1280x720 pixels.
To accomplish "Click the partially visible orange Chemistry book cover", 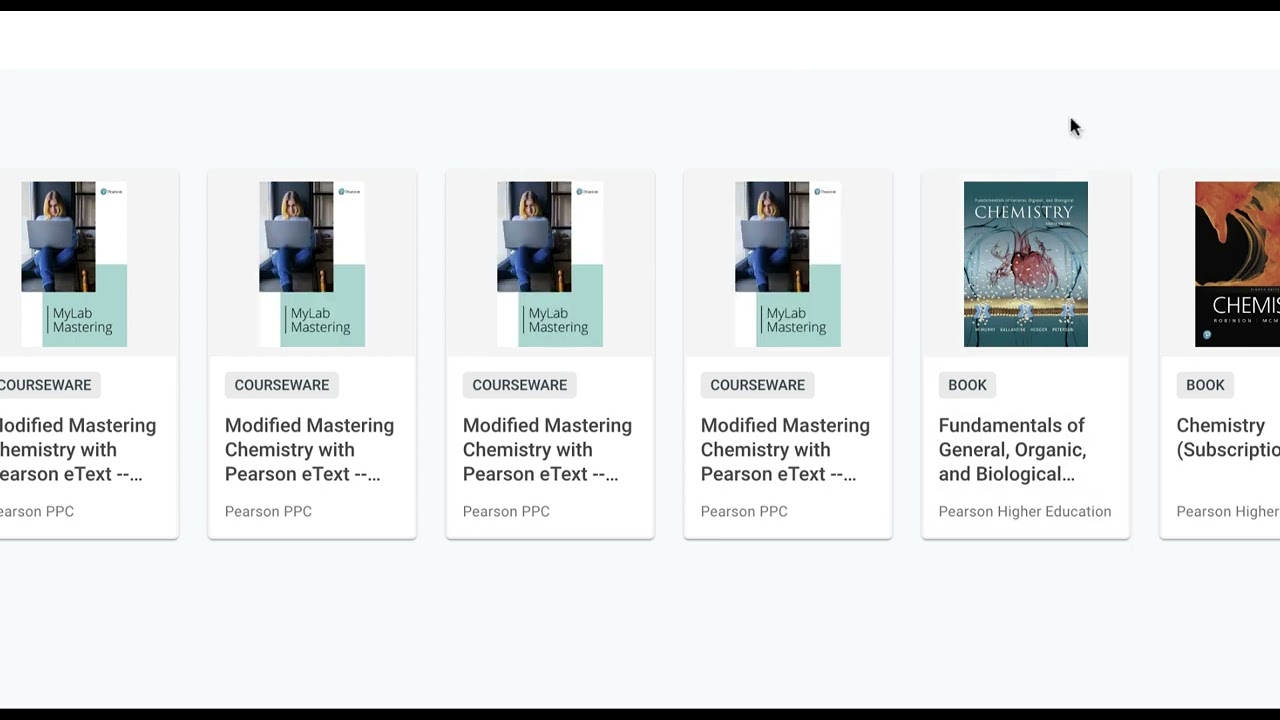I will click(1237, 264).
